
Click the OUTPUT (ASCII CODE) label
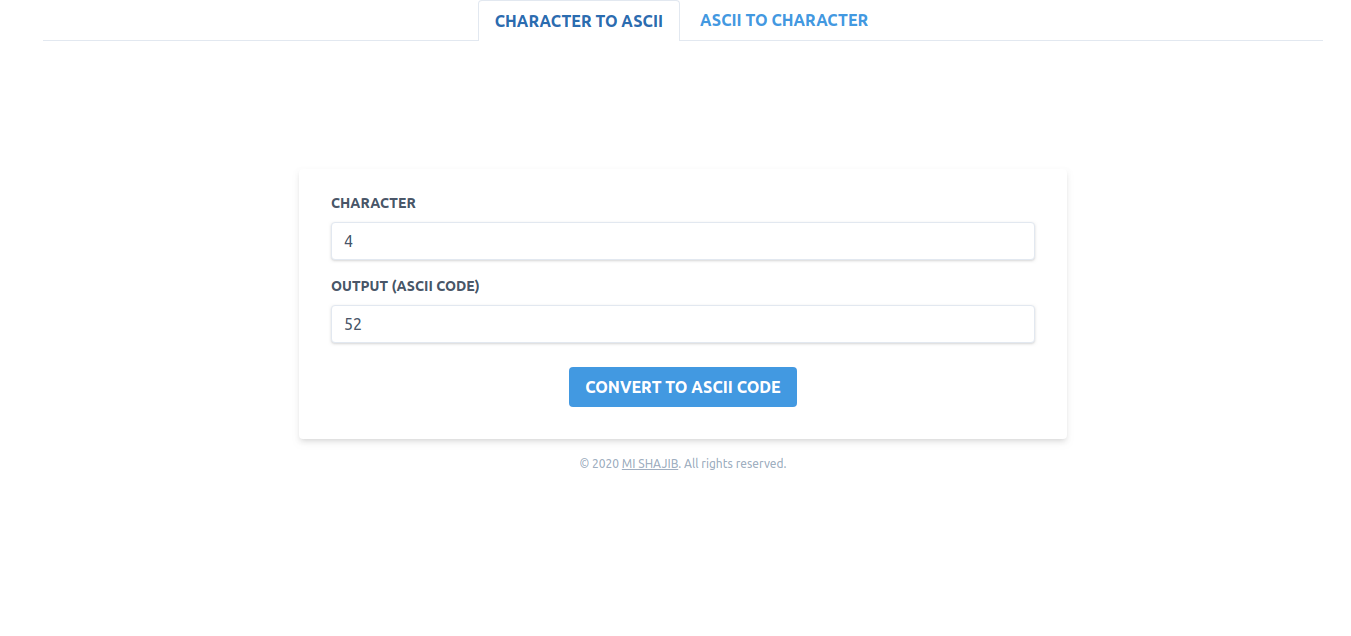[x=405, y=285]
